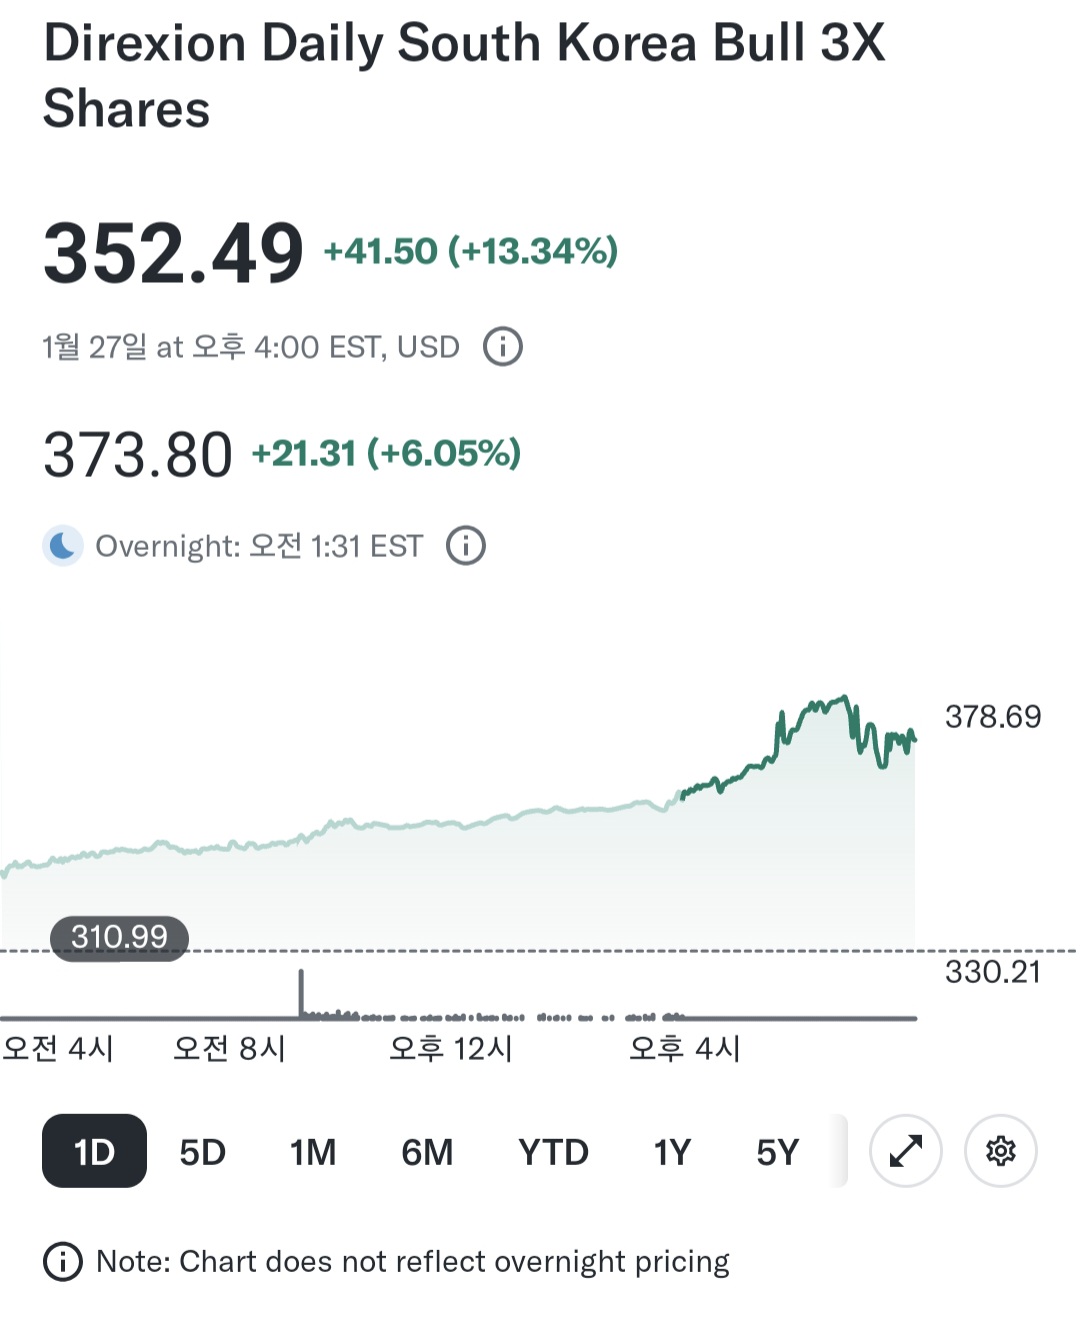This screenshot has height=1319, width=1080.
Task: Select YTD chart range
Action: (x=553, y=1152)
